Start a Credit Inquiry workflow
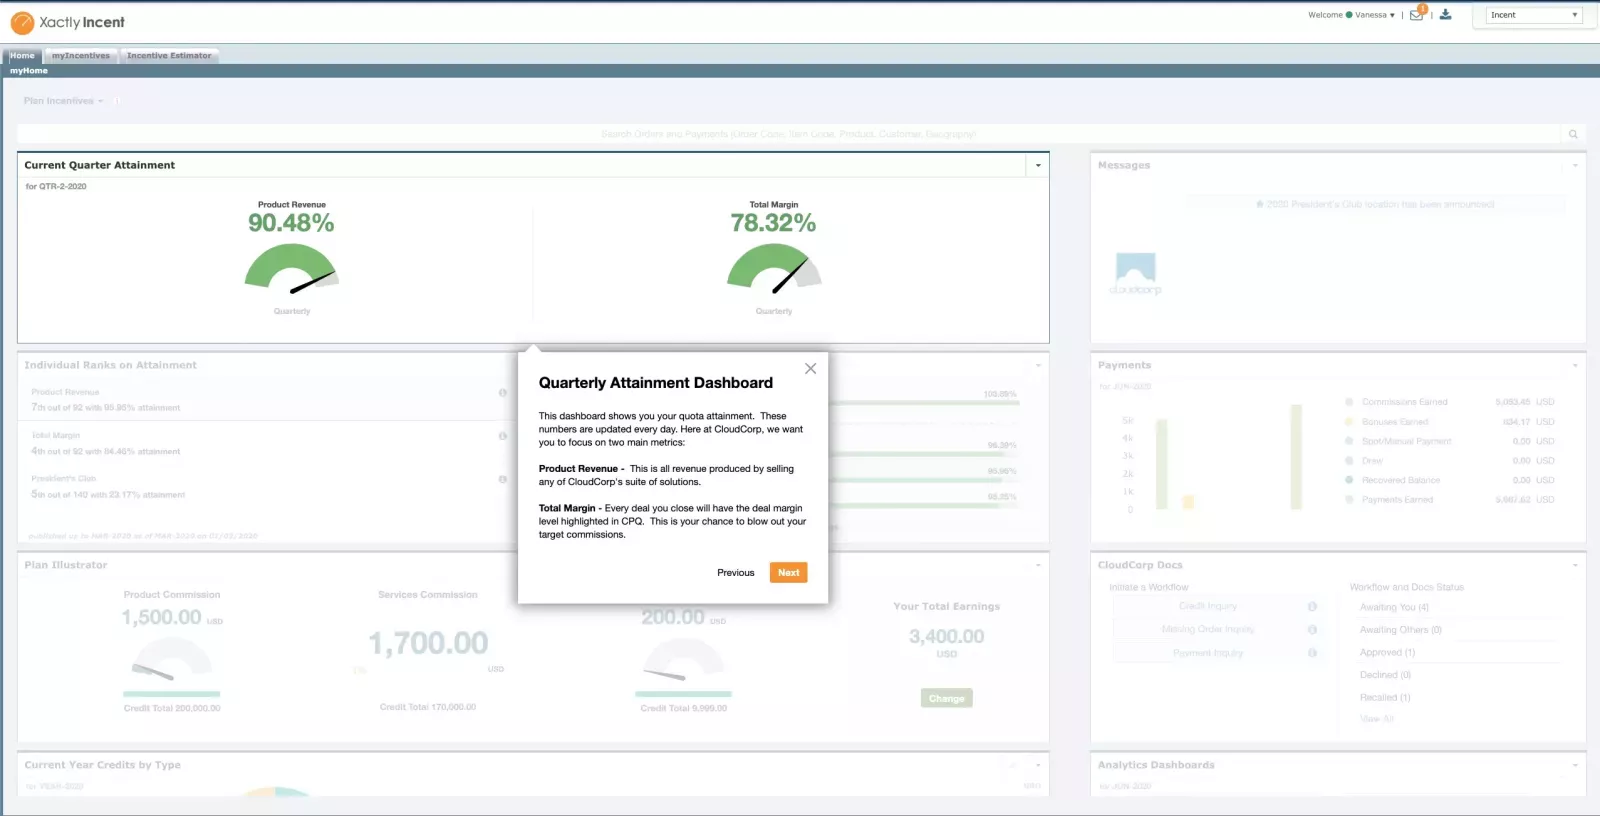The image size is (1600, 816). (1208, 606)
